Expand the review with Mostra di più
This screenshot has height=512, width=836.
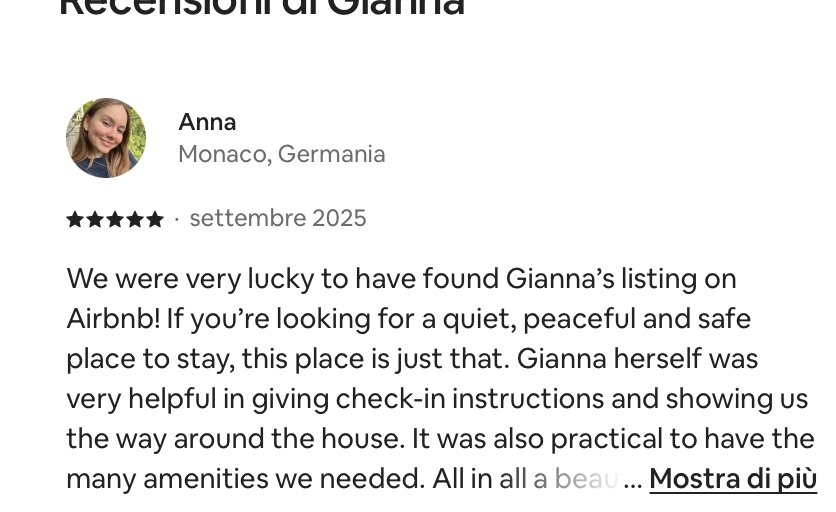click(732, 479)
